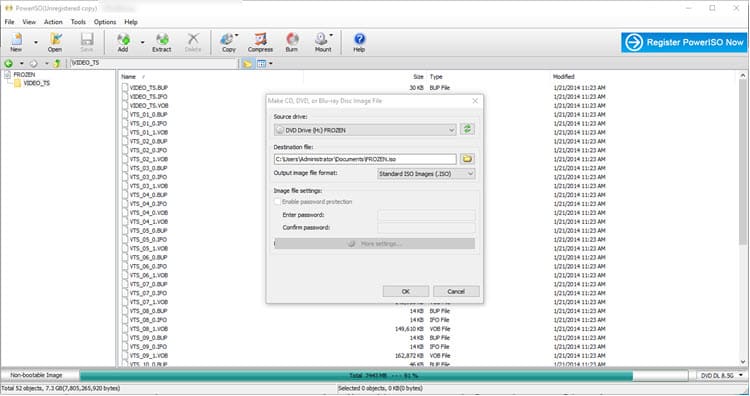Select file VIDEO_TS.VOB
The width and height of the screenshot is (750, 396).
coord(149,106)
